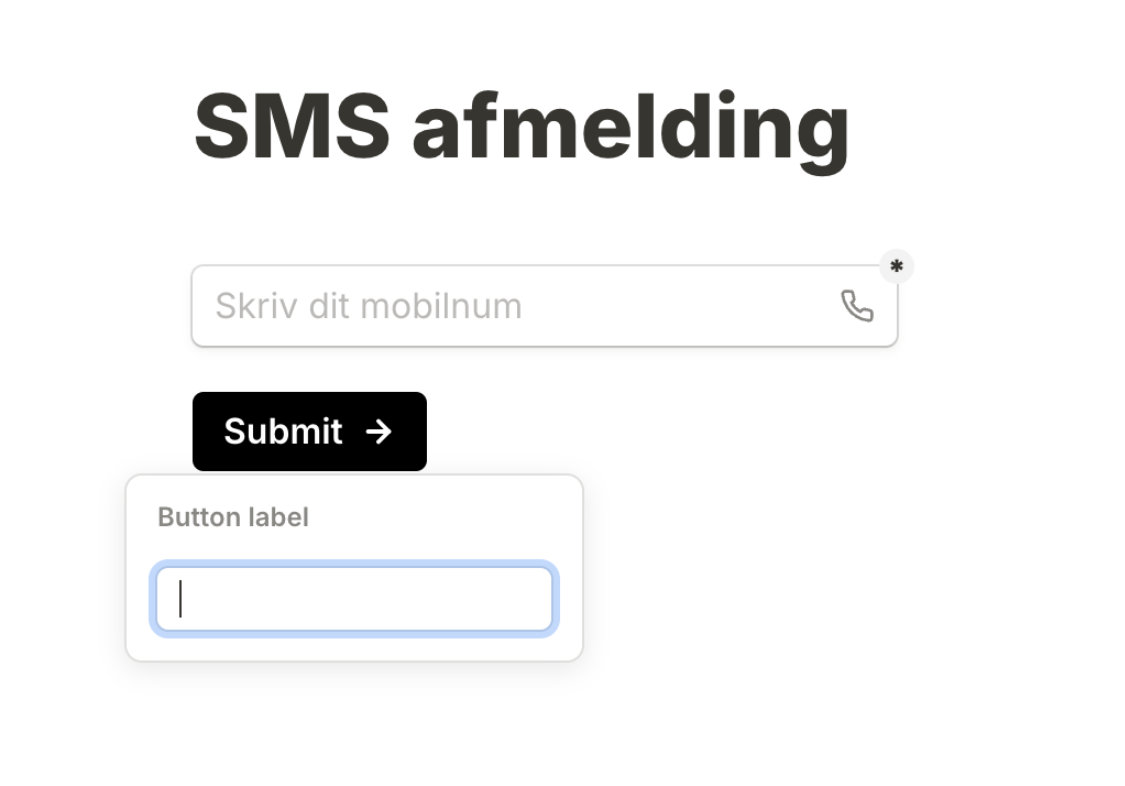
Task: Click the word 'SMS' in the heading
Action: (x=292, y=126)
